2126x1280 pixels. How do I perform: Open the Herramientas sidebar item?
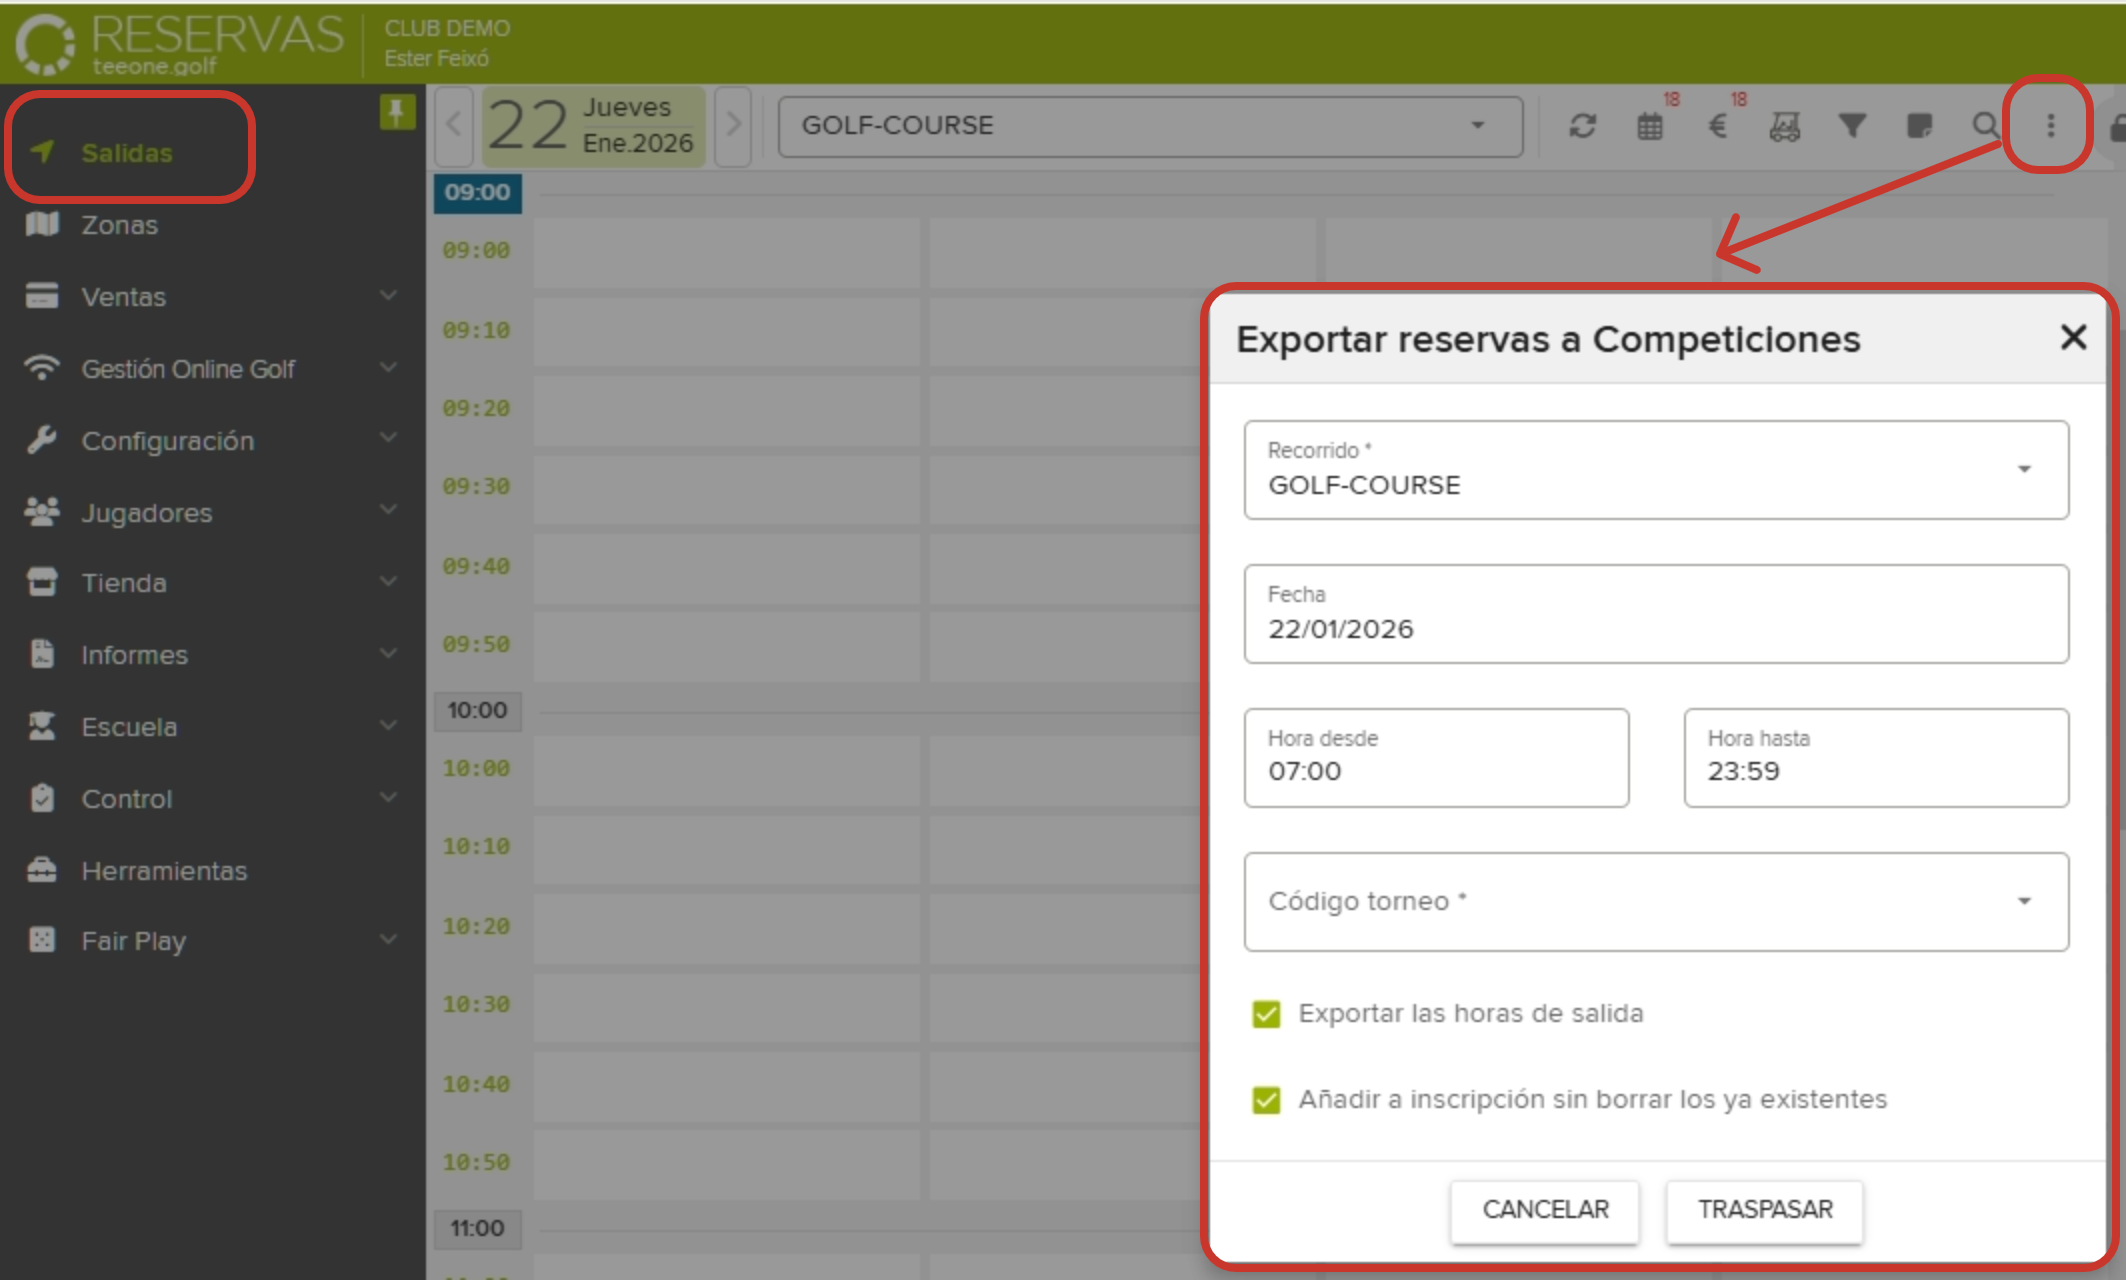164,871
